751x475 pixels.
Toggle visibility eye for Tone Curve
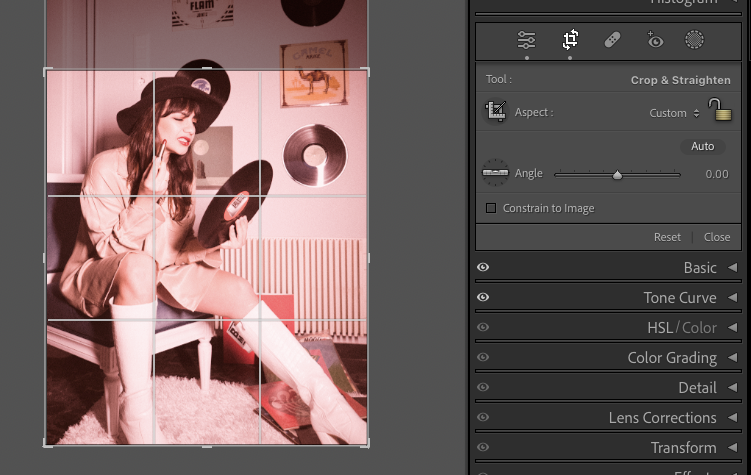pos(483,298)
